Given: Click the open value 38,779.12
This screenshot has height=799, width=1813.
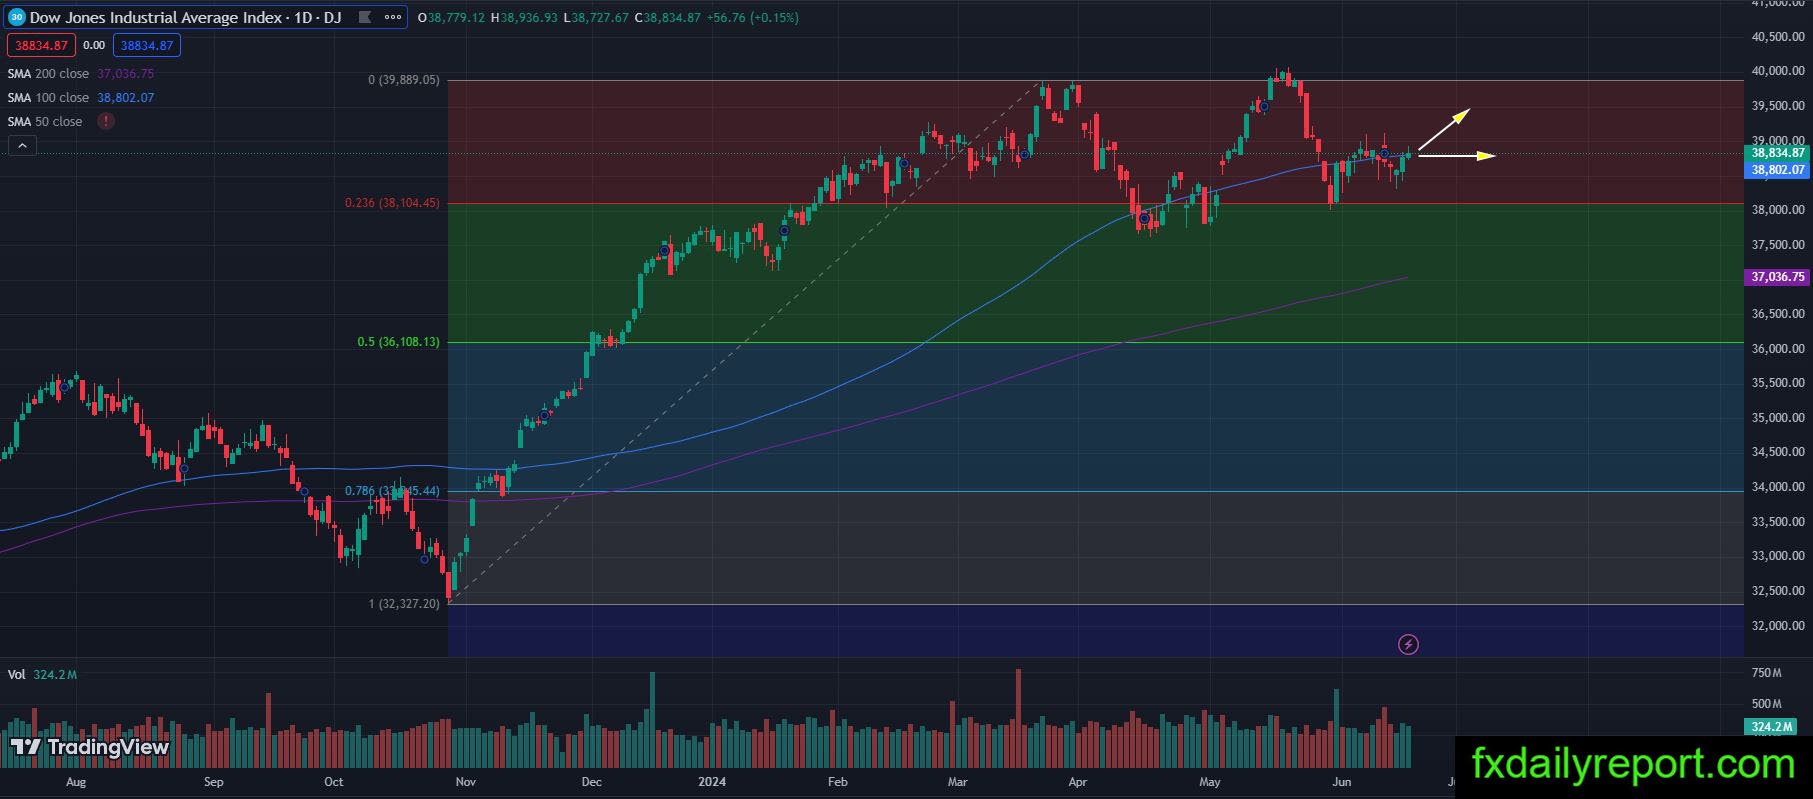Looking at the screenshot, I should pos(454,17).
